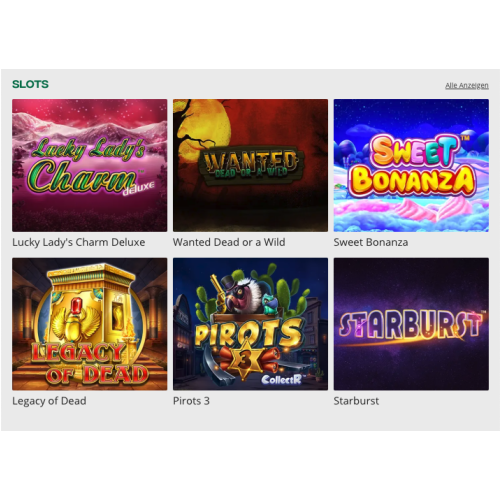This screenshot has width=500, height=500.
Task: Click the SLOTS section heading
Action: point(30,84)
